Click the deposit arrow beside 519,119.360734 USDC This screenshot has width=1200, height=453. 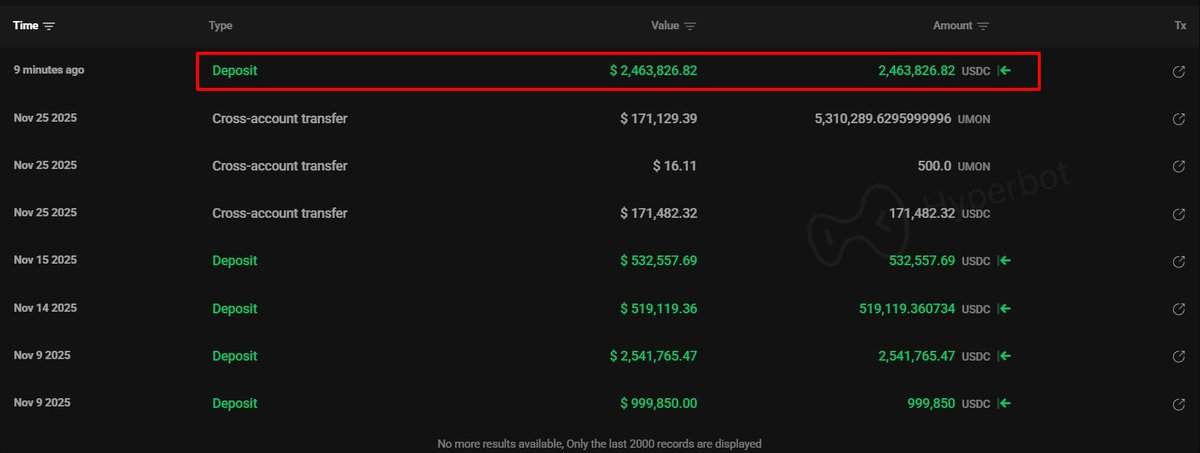point(1005,309)
